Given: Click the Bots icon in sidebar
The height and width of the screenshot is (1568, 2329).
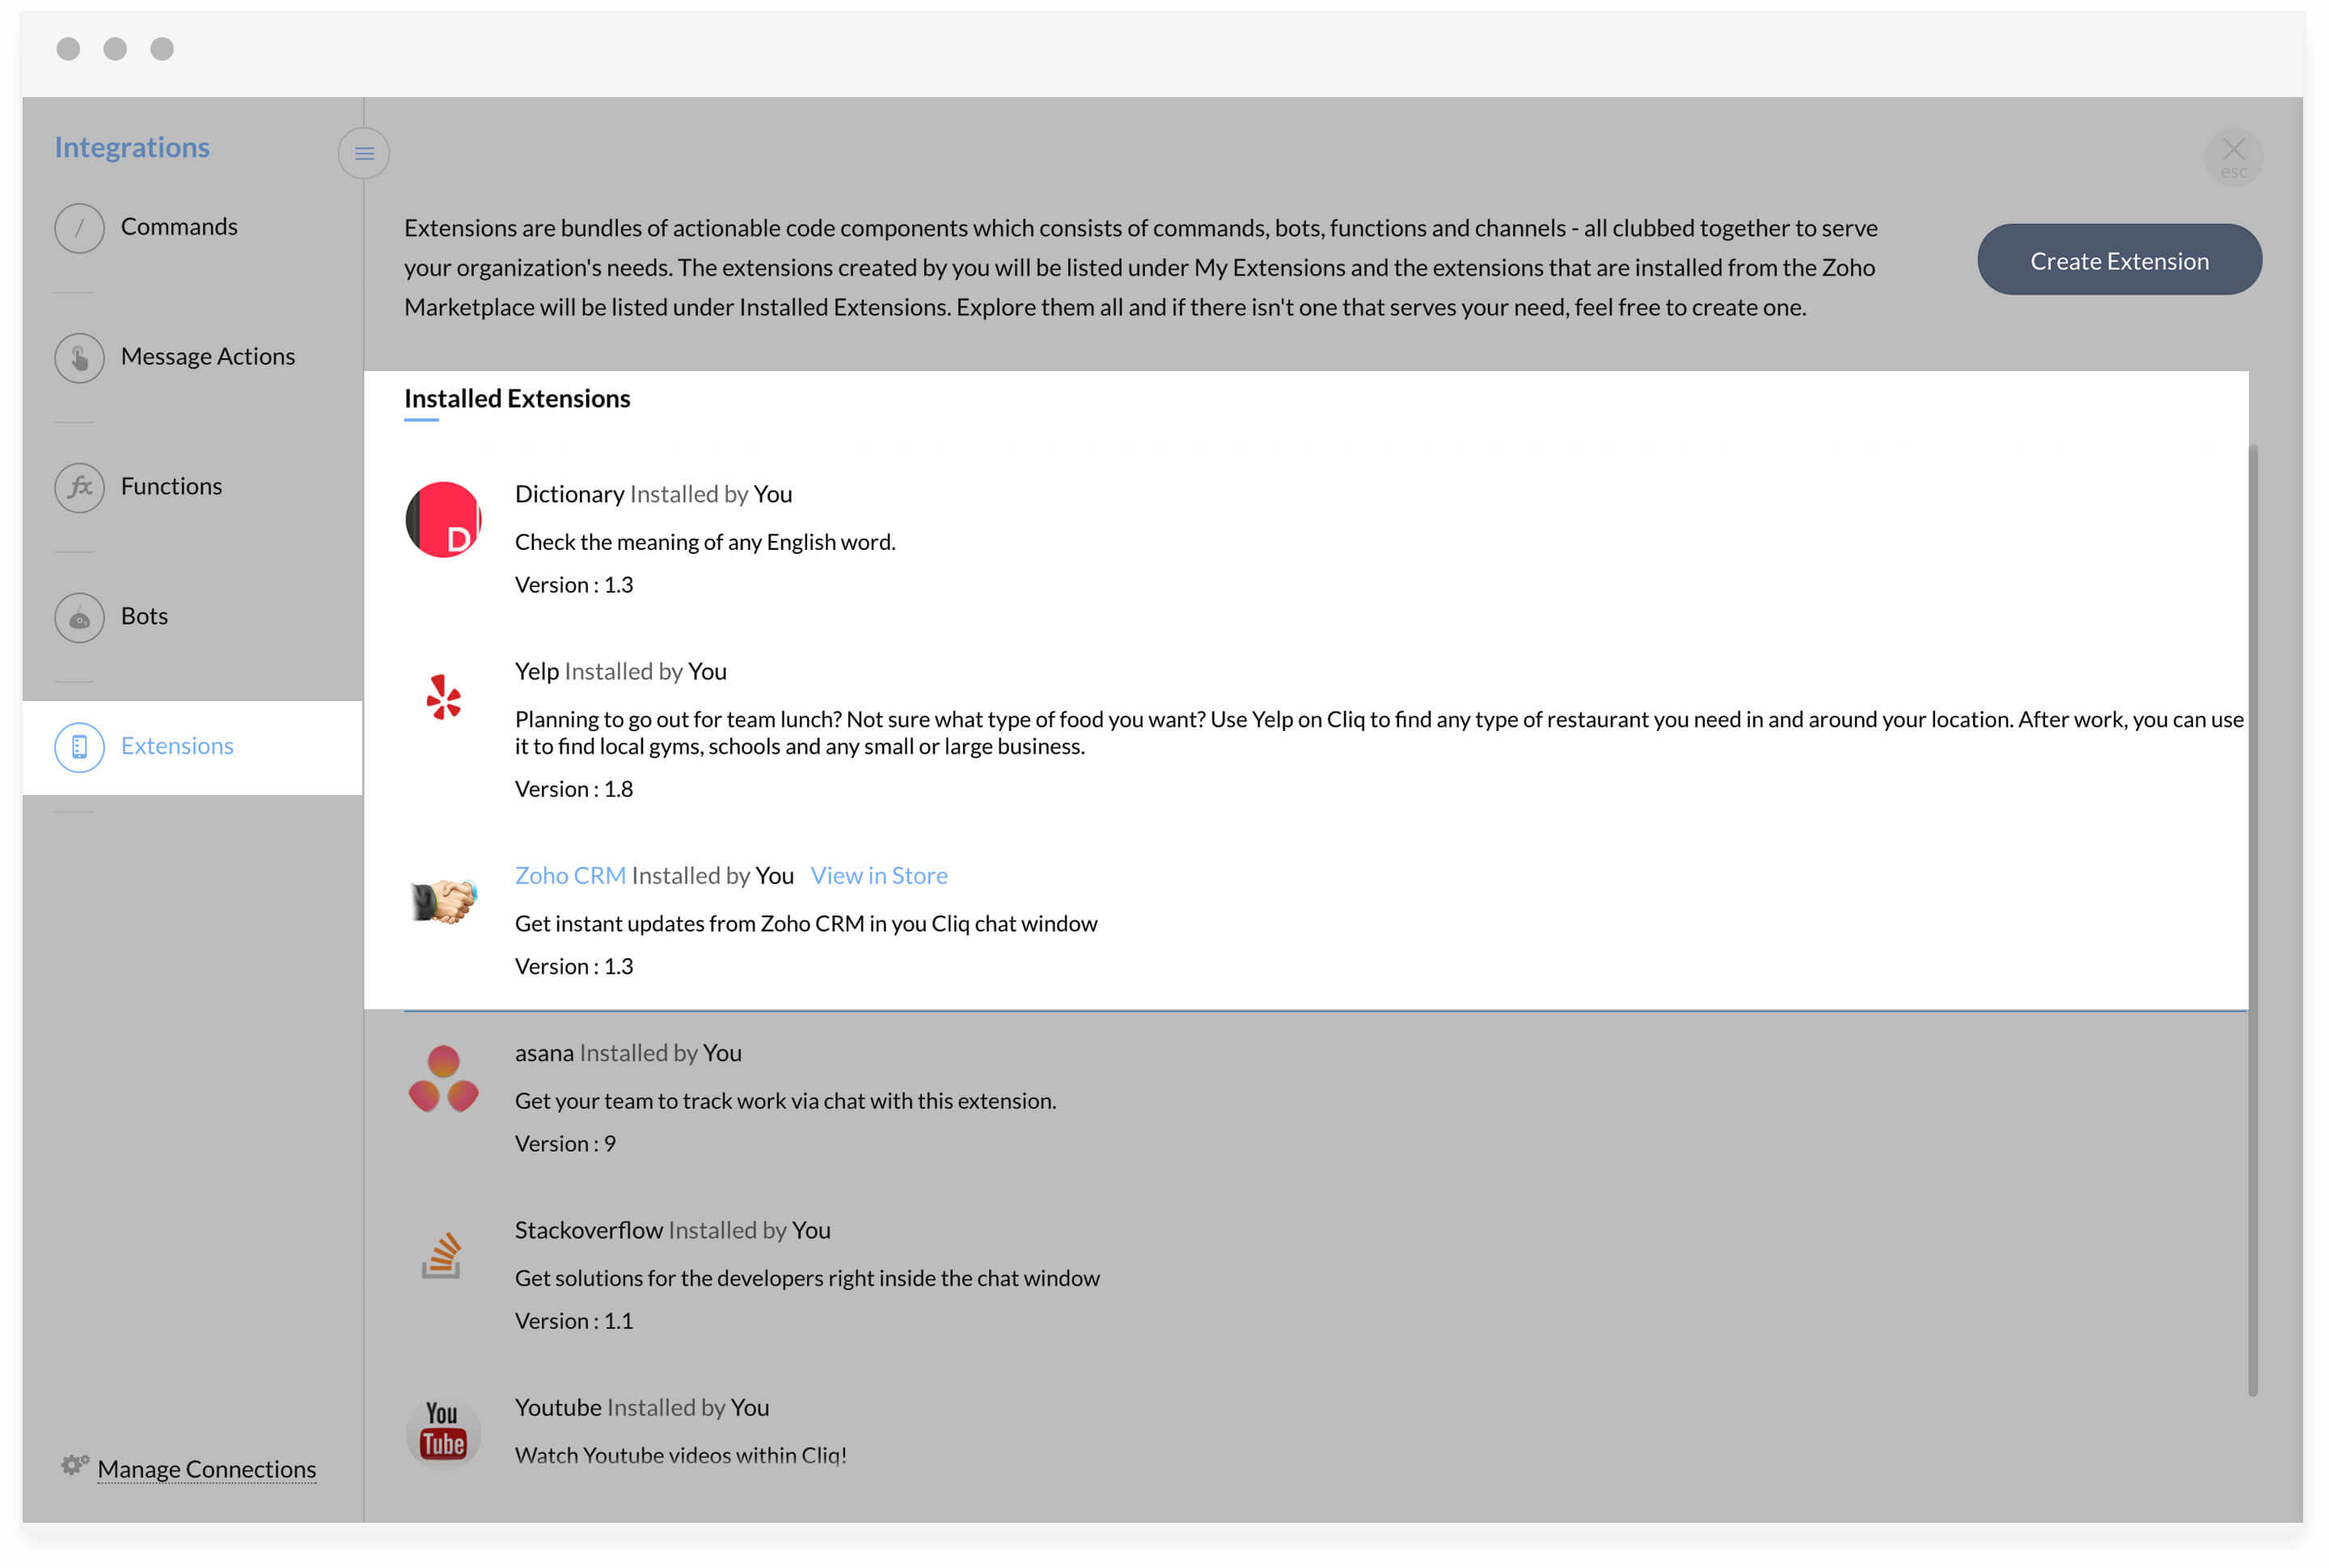Looking at the screenshot, I should coord(79,618).
